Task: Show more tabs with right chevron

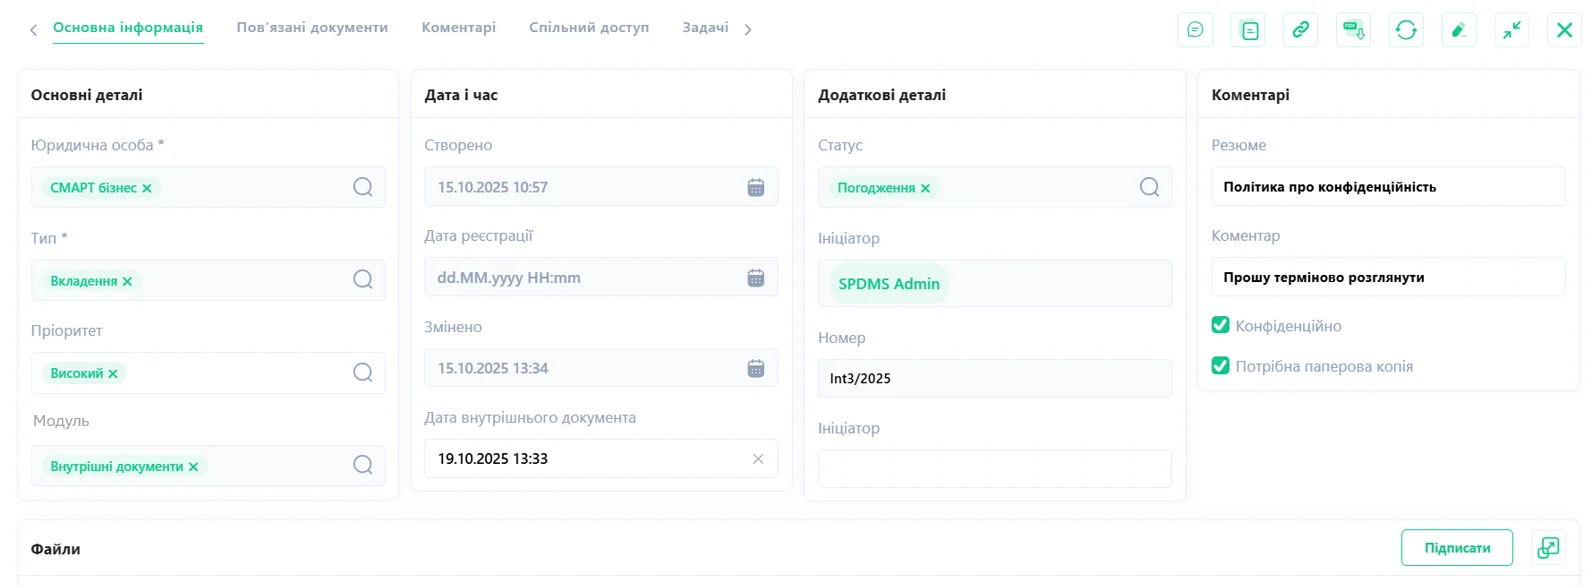Action: click(748, 30)
